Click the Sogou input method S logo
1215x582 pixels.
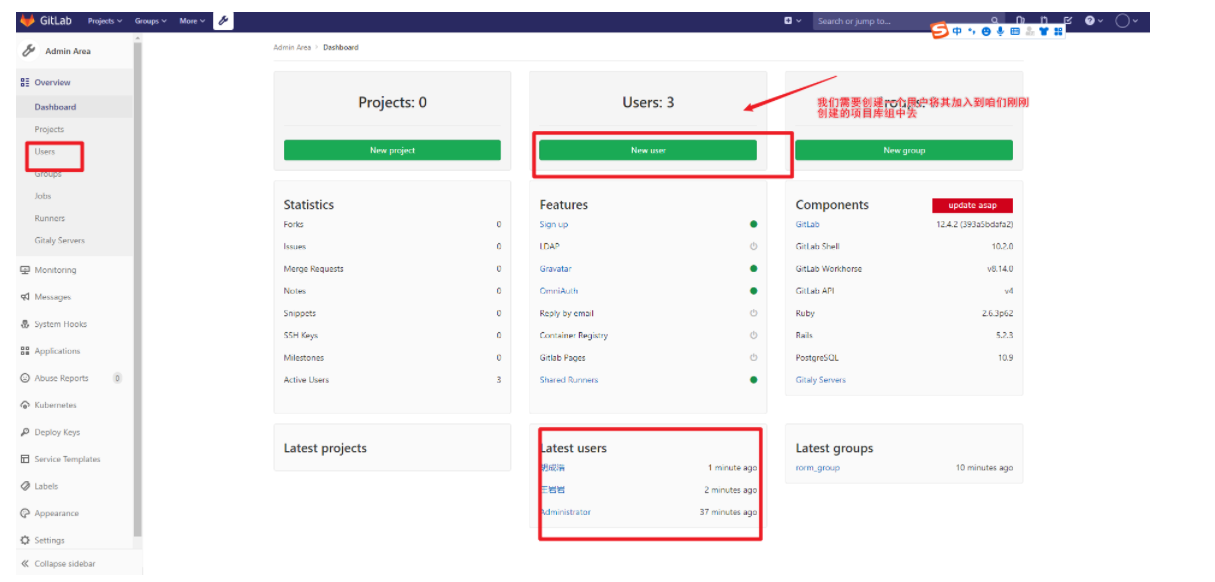pyautogui.click(x=940, y=31)
